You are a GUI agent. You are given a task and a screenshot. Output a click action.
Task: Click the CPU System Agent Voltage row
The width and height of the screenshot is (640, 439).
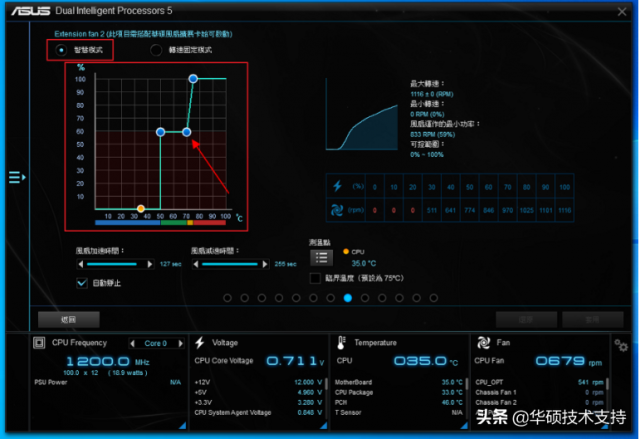(x=258, y=412)
